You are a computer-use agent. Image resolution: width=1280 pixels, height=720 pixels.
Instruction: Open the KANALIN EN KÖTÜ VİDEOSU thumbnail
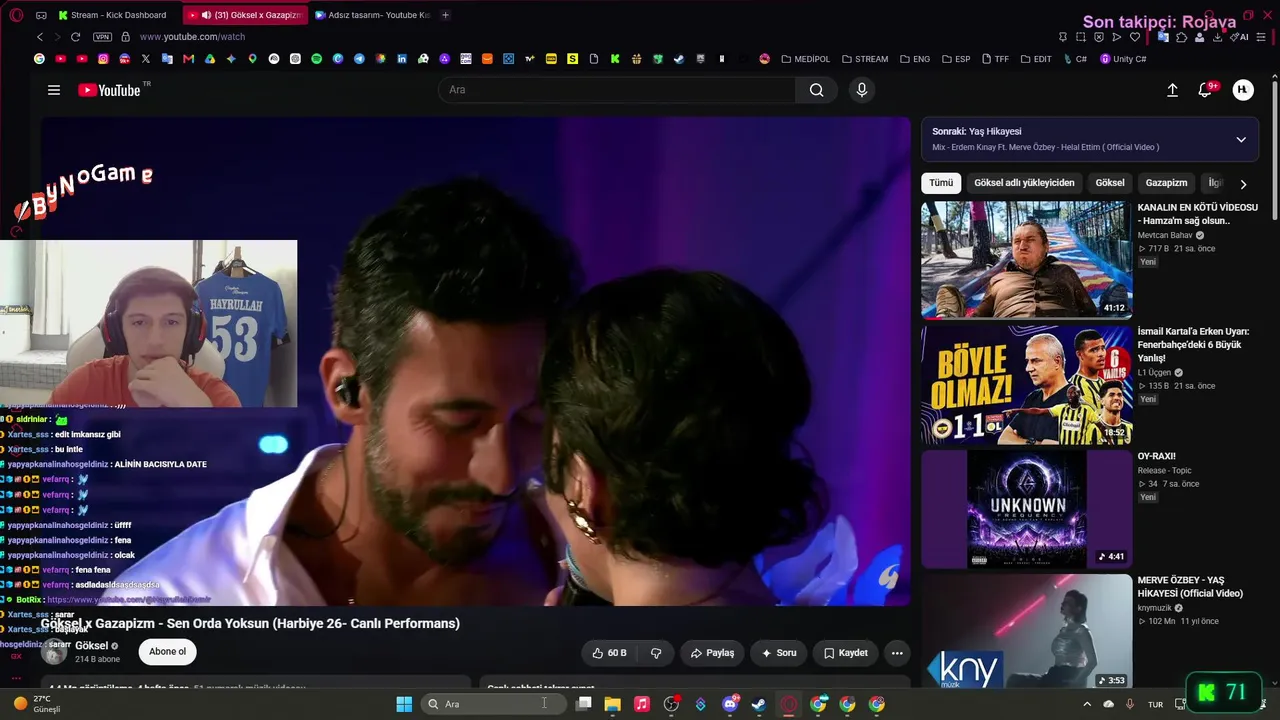click(x=1027, y=260)
